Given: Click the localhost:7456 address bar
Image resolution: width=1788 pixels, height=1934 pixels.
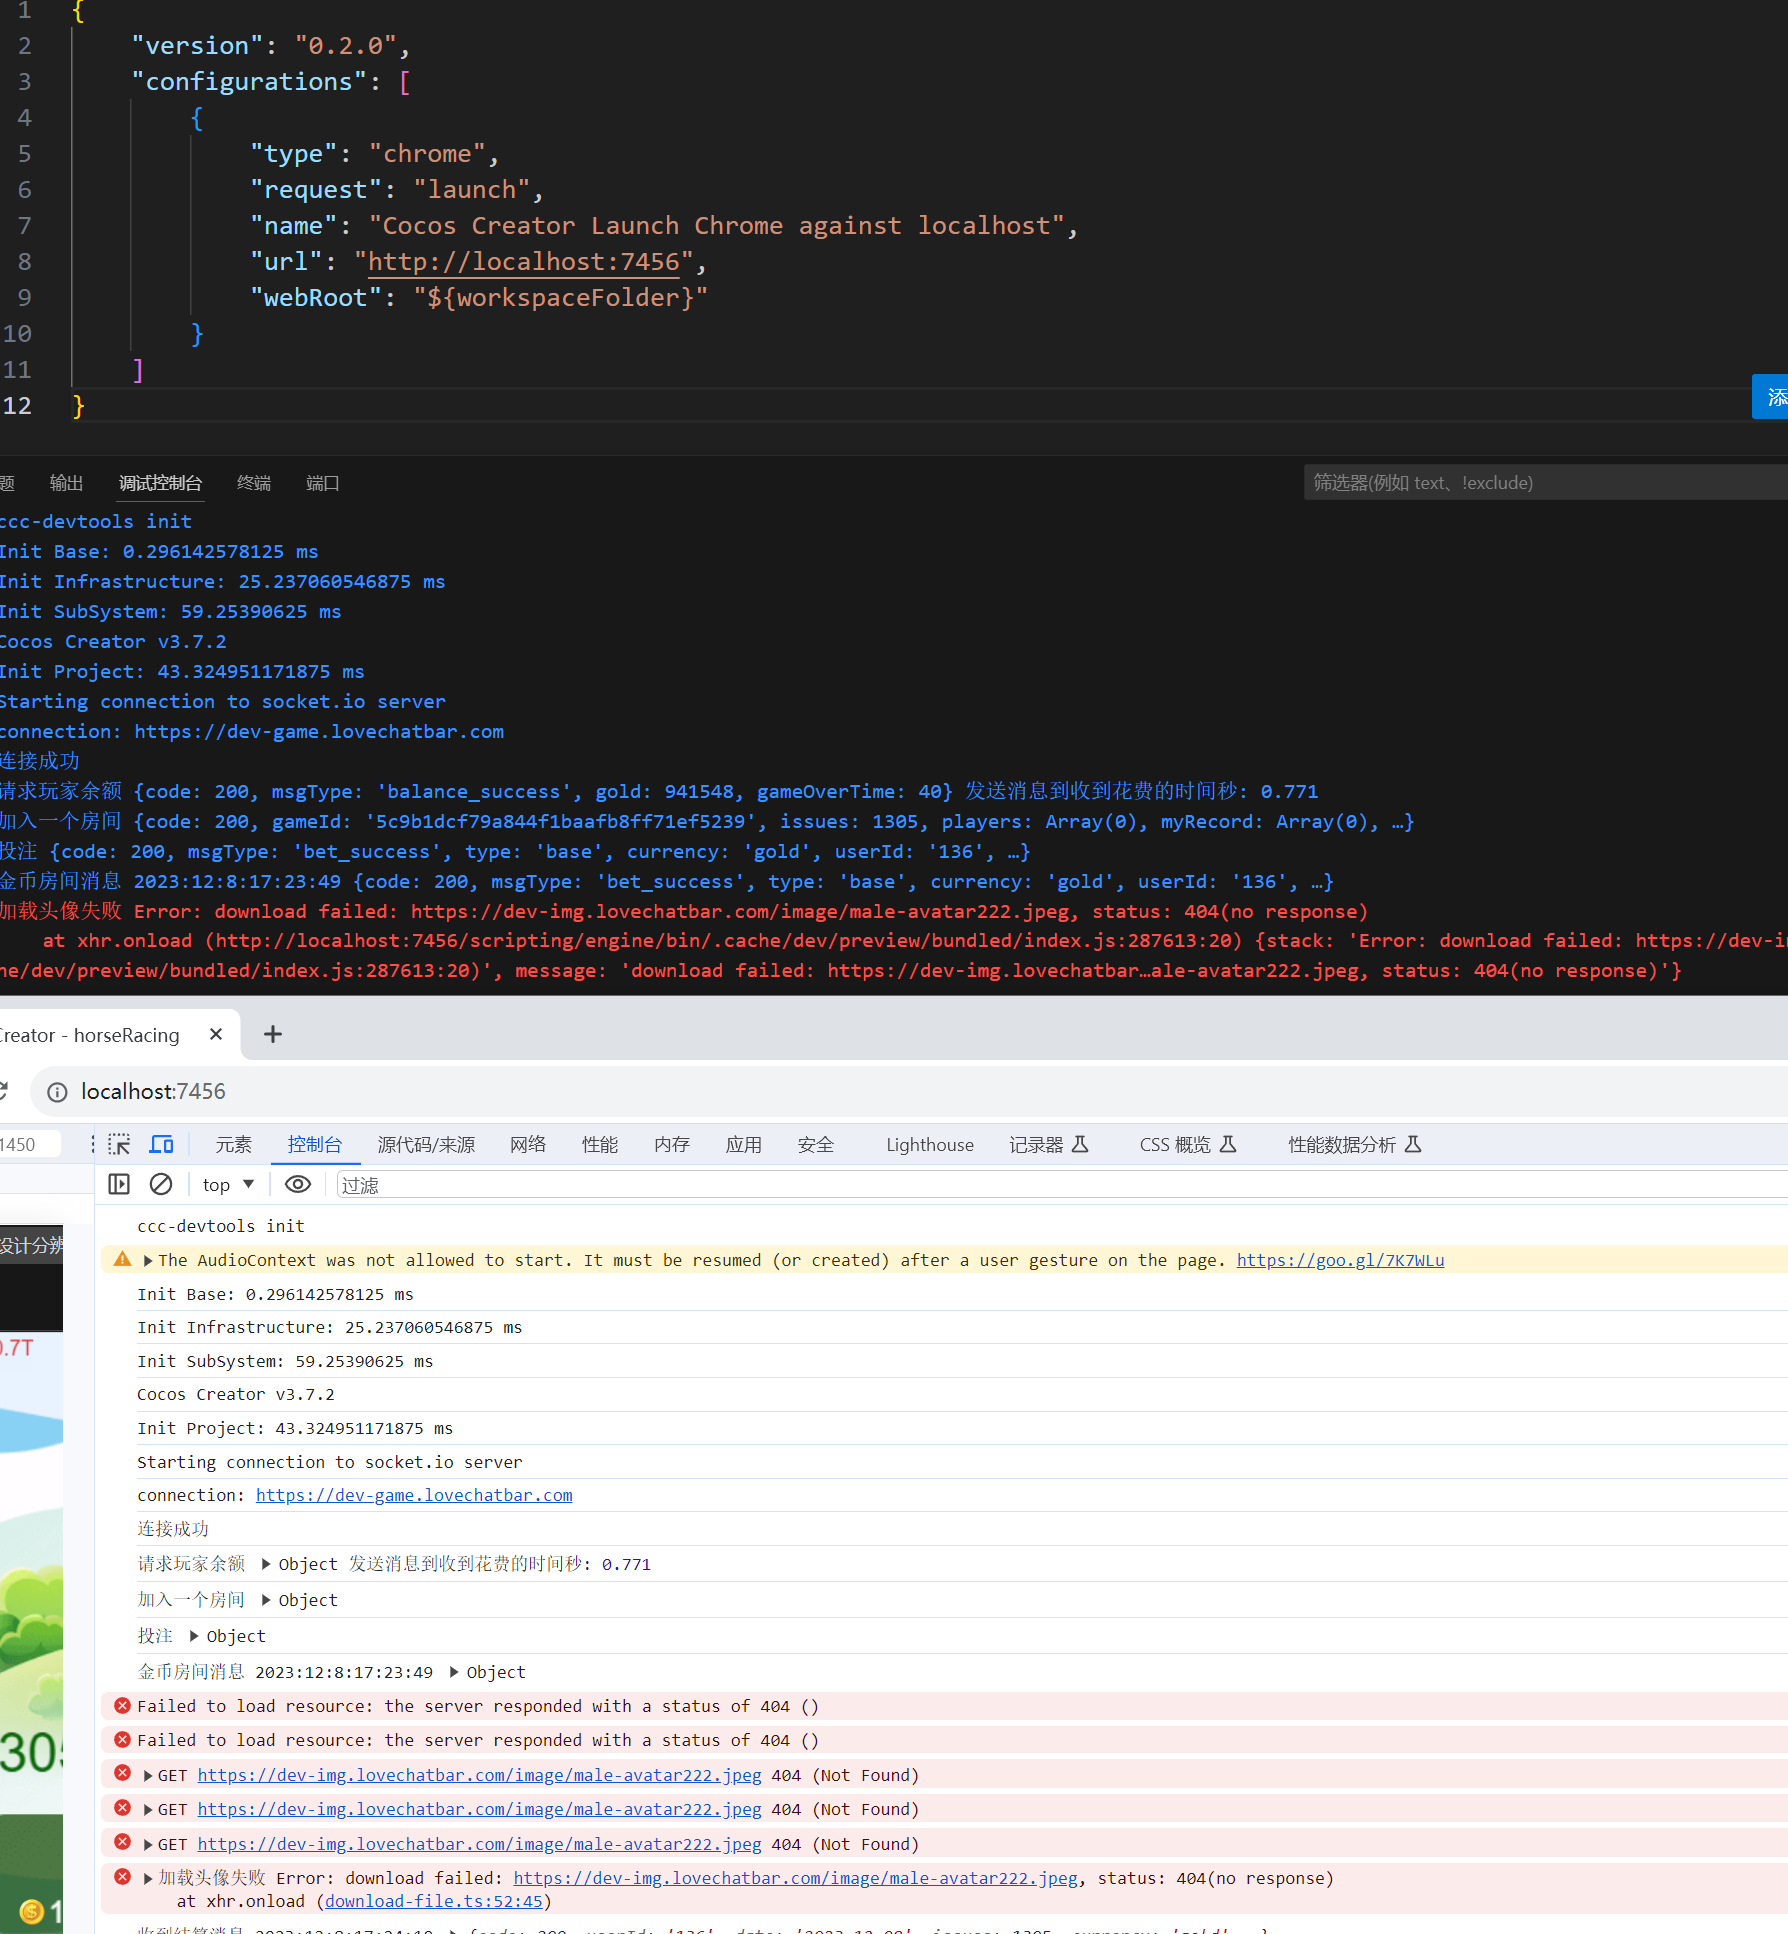Looking at the screenshot, I should [x=908, y=1092].
